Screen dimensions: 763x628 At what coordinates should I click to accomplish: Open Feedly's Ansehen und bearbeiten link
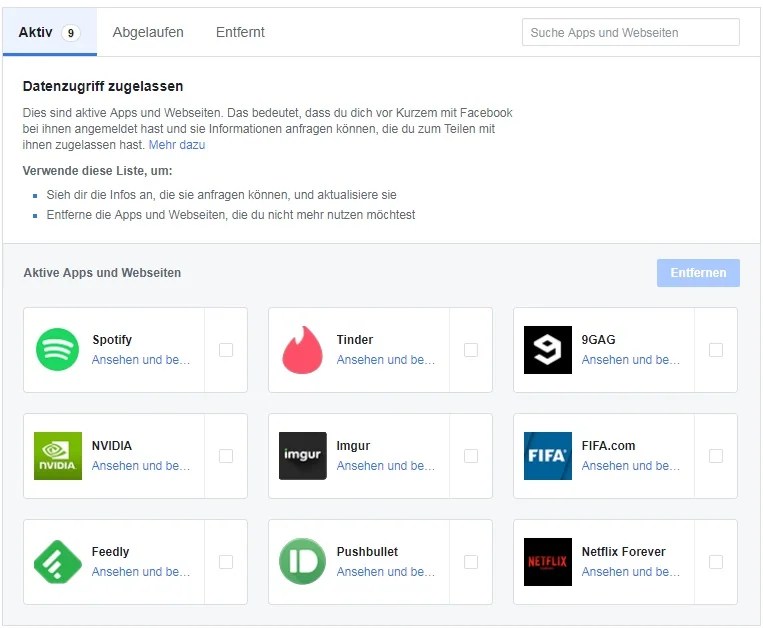click(x=141, y=572)
